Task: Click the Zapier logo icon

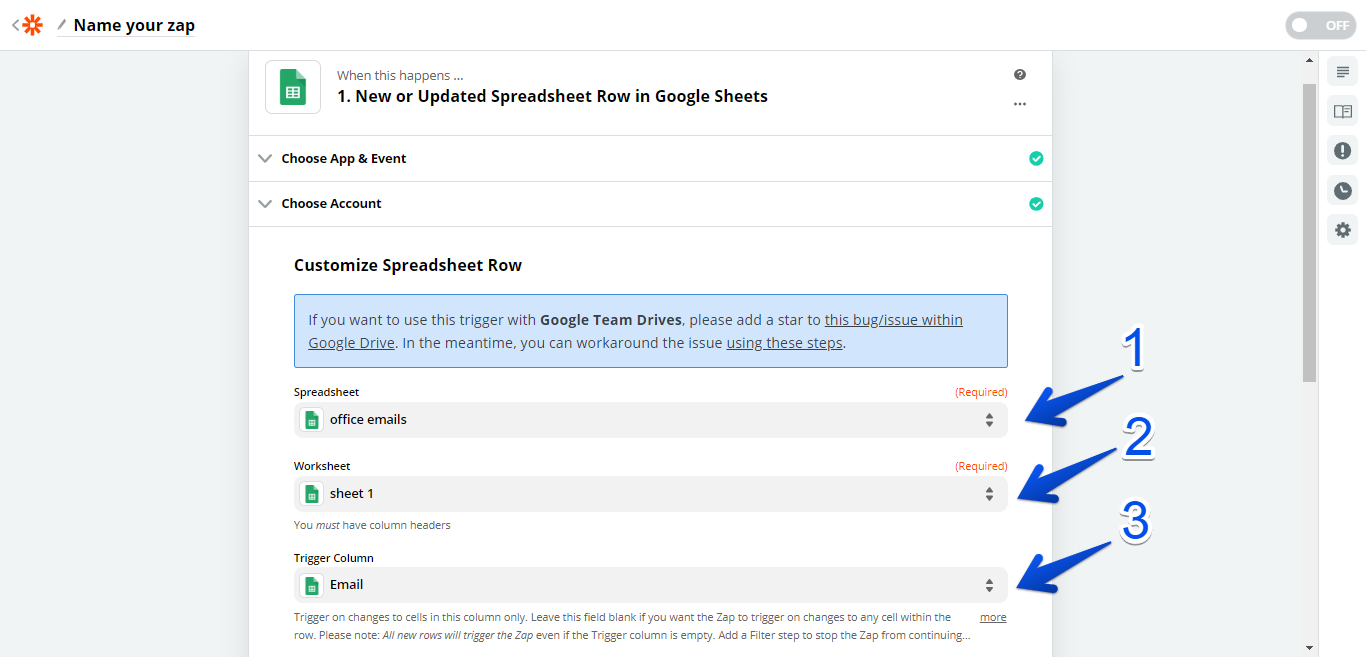Action: click(x=33, y=25)
